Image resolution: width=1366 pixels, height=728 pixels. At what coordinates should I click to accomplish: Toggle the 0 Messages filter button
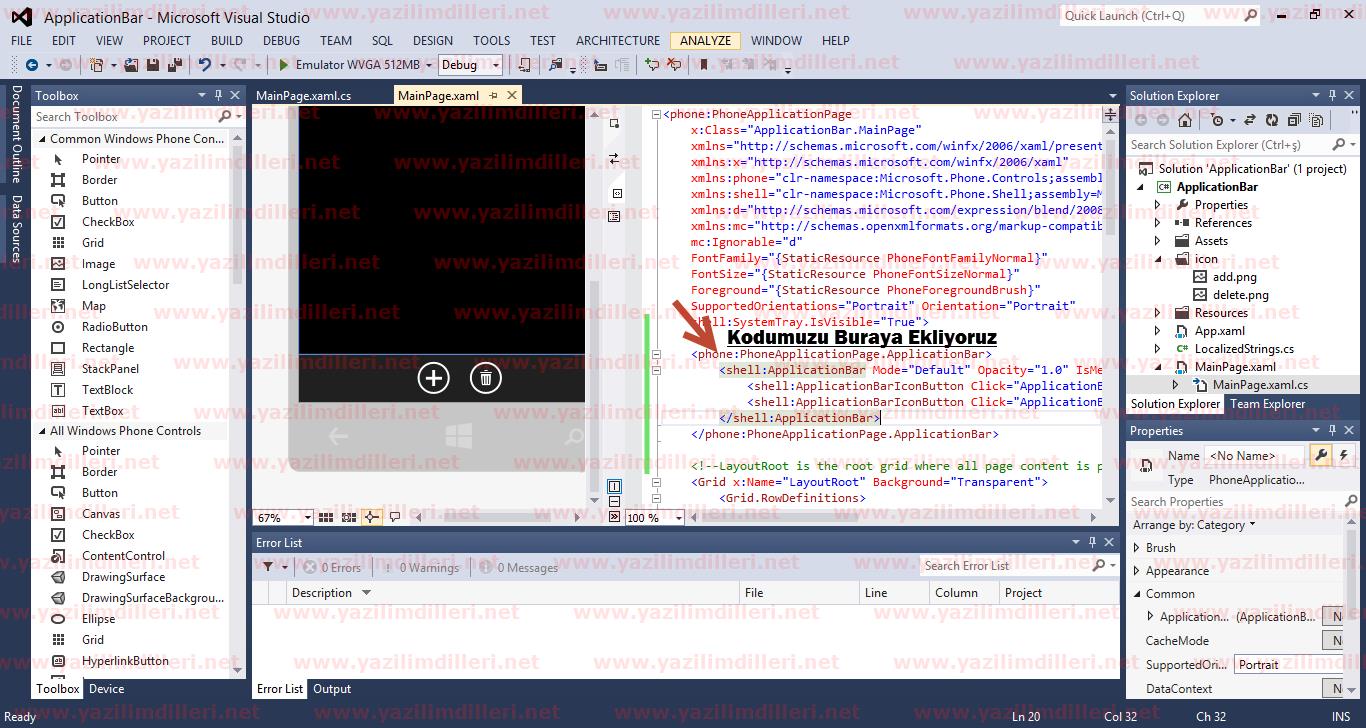tap(519, 567)
